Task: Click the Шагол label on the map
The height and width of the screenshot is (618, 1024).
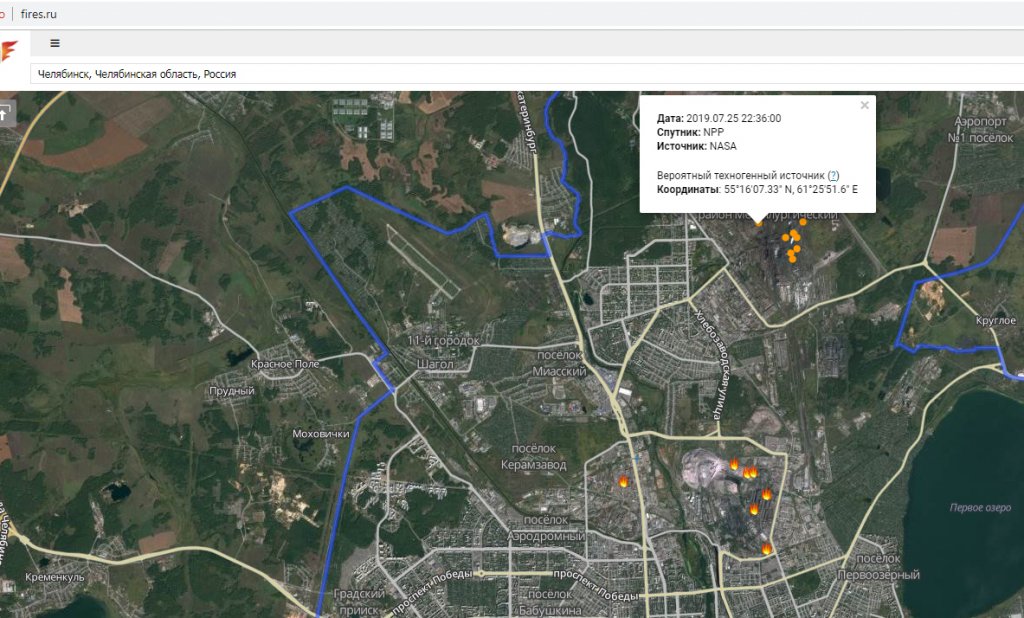Action: pyautogui.click(x=434, y=364)
